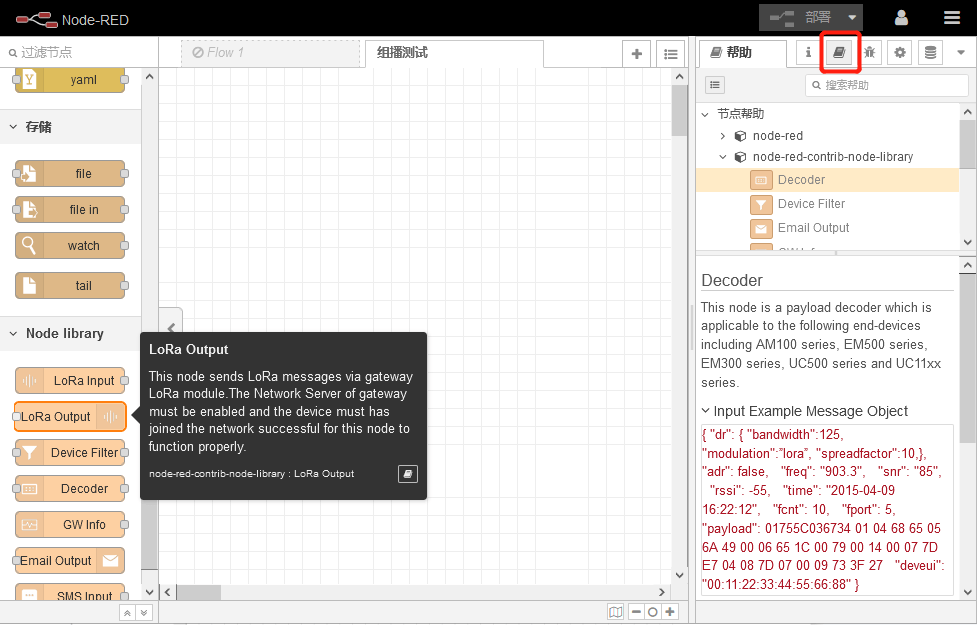Open the 帮助 sidebar tab
Viewport: 977px width, 625px height.
pyautogui.click(x=743, y=53)
